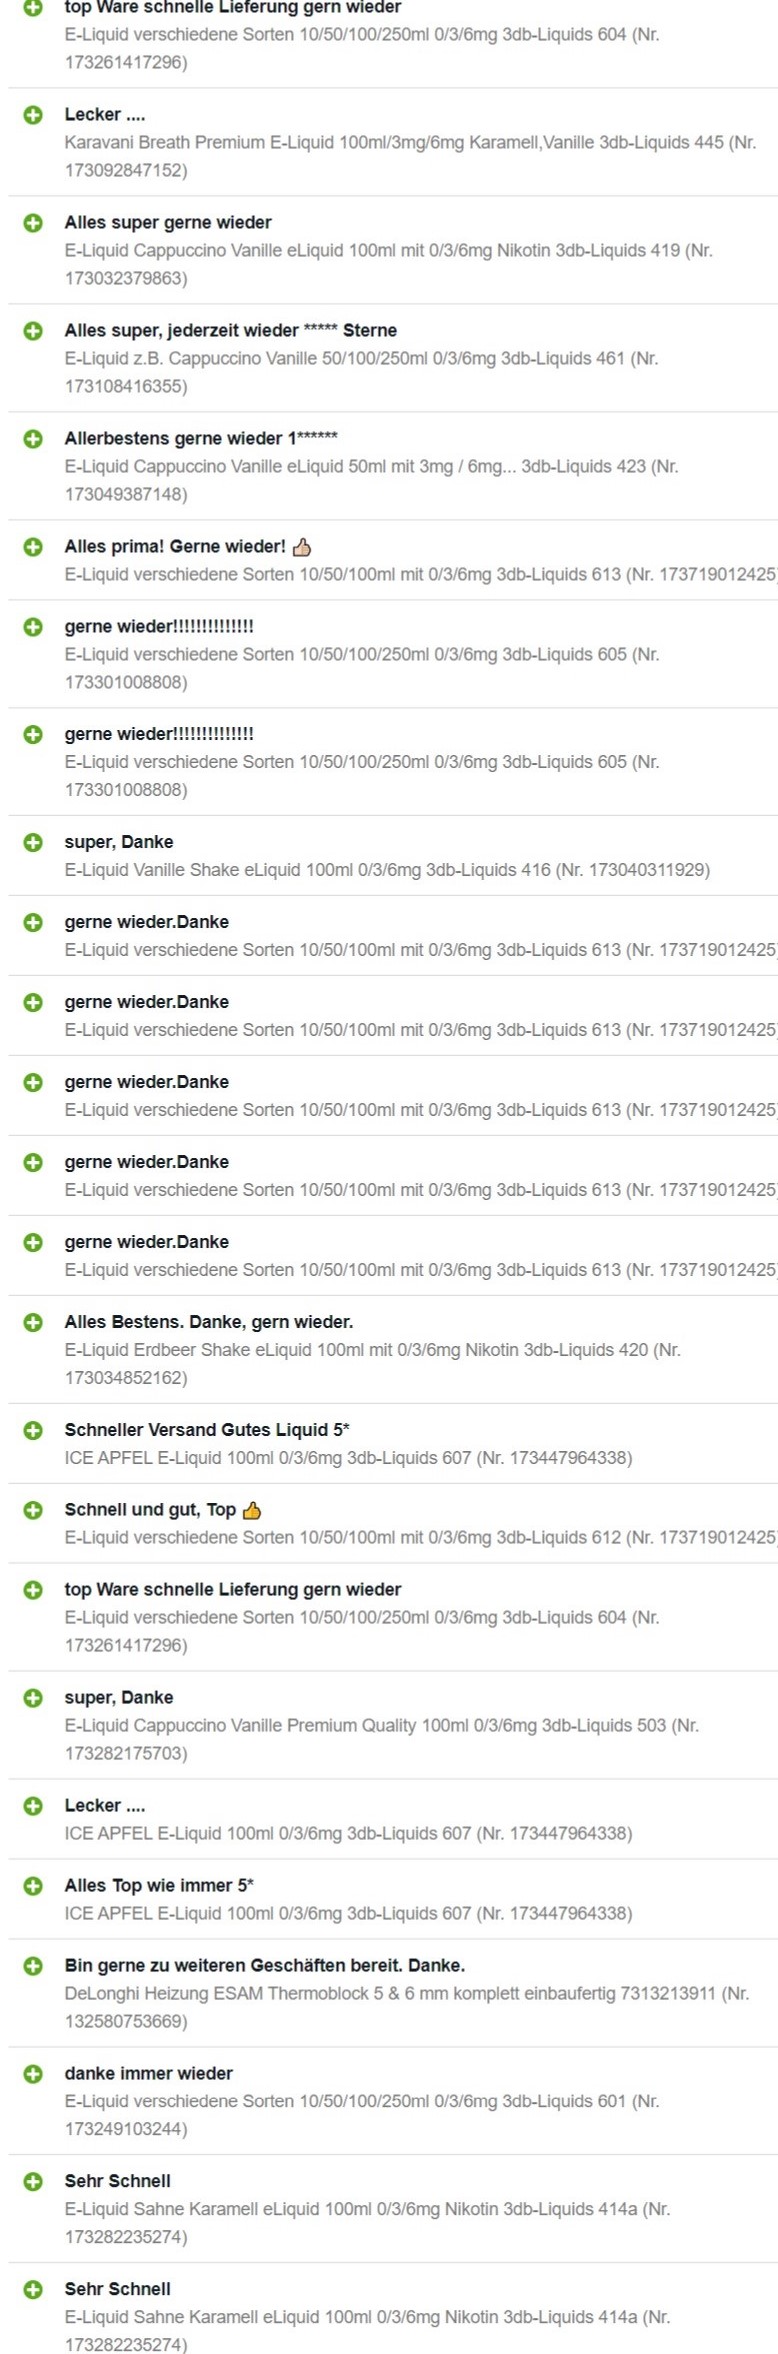The height and width of the screenshot is (2354, 778).
Task: Click green plus icon beside 'Alles super gerne wieder'
Action: (x=33, y=223)
